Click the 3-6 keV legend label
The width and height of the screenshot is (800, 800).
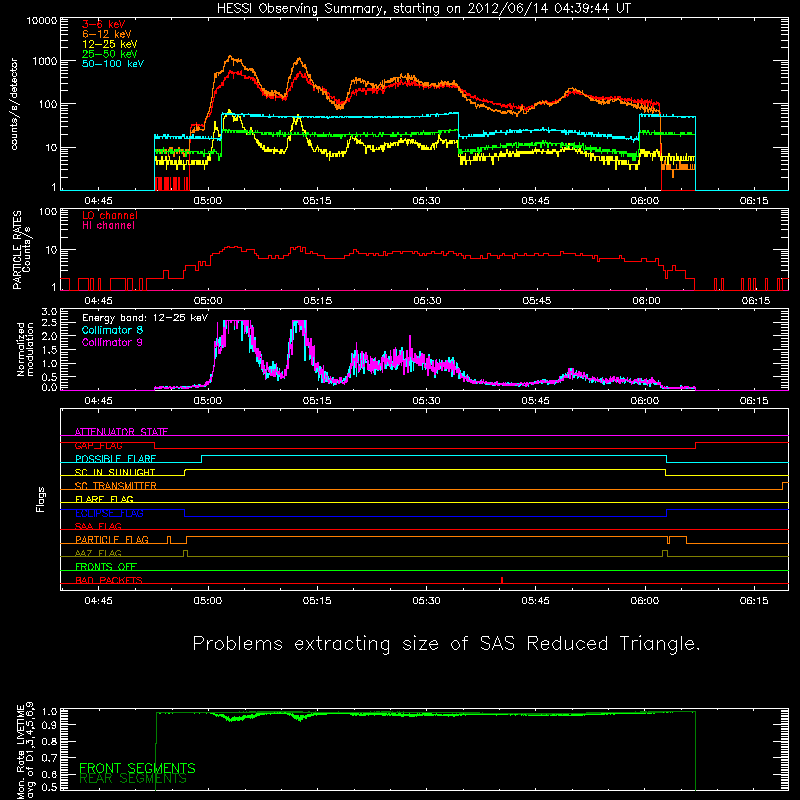[103, 24]
